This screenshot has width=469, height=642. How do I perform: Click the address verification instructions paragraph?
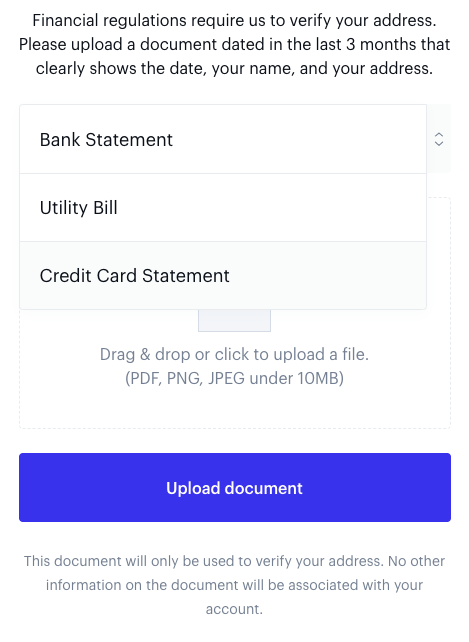tap(234, 44)
